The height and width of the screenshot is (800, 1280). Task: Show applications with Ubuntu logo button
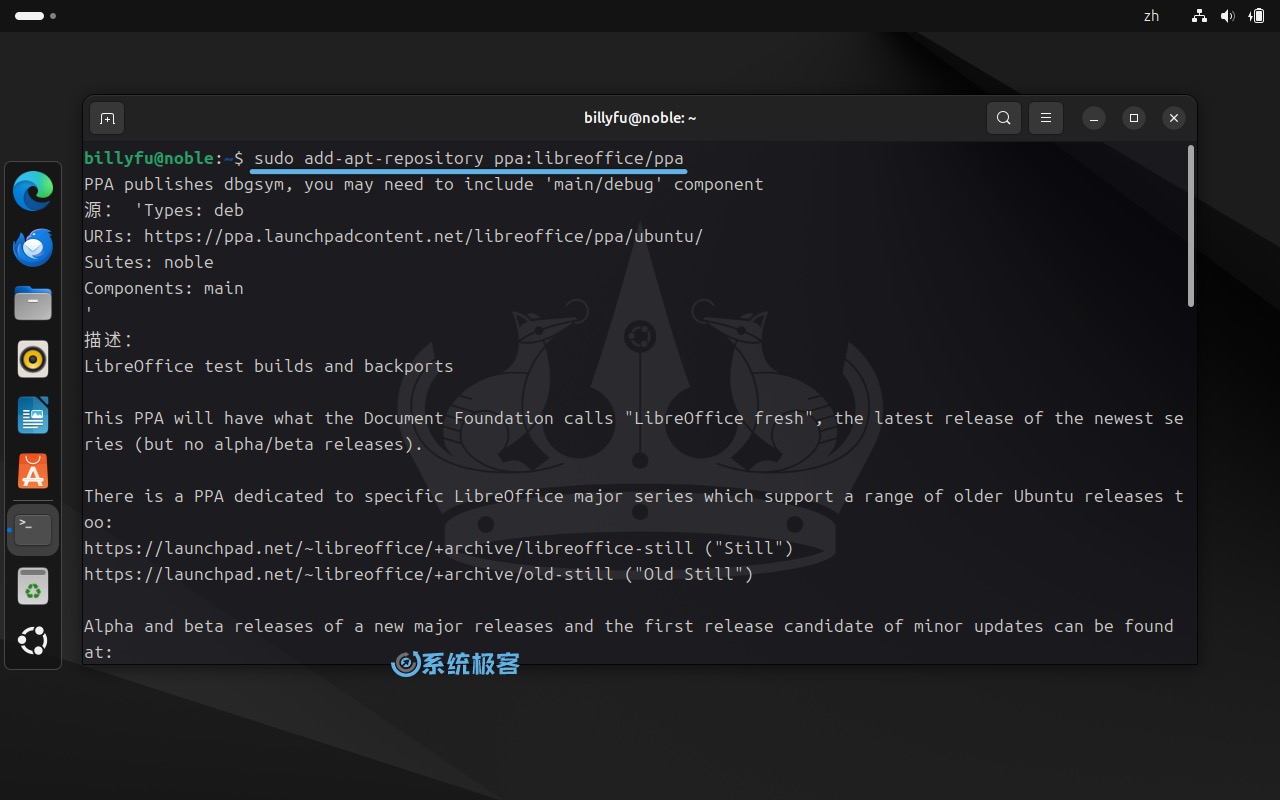point(33,641)
